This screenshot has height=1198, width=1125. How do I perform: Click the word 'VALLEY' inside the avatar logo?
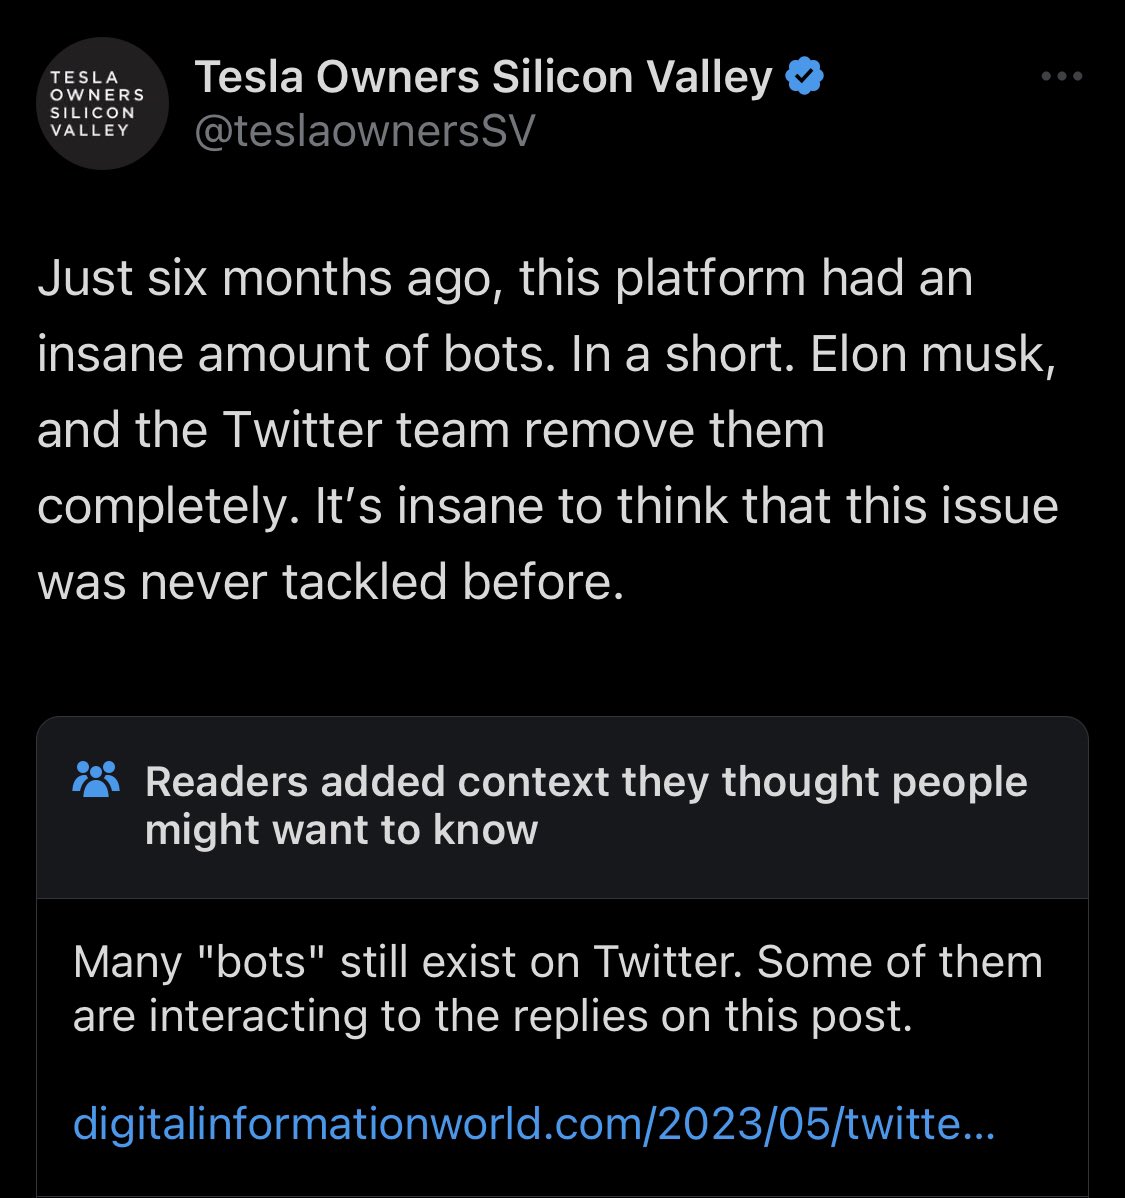point(89,130)
